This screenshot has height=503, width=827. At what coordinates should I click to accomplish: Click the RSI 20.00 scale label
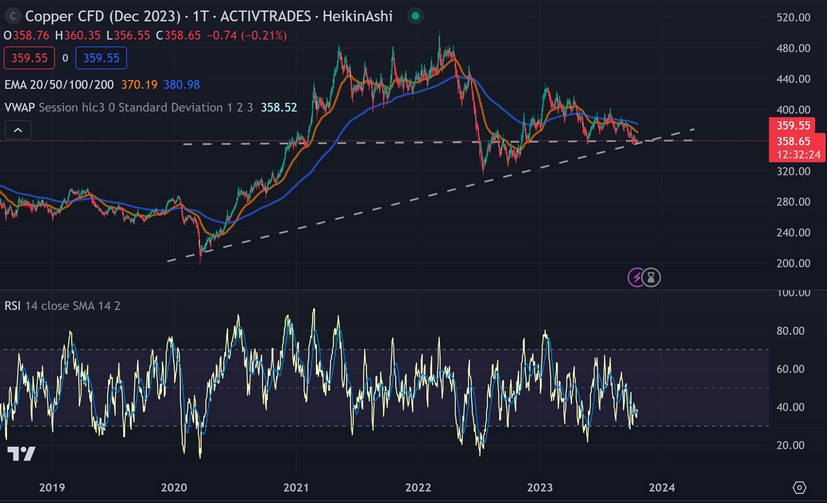(790, 445)
